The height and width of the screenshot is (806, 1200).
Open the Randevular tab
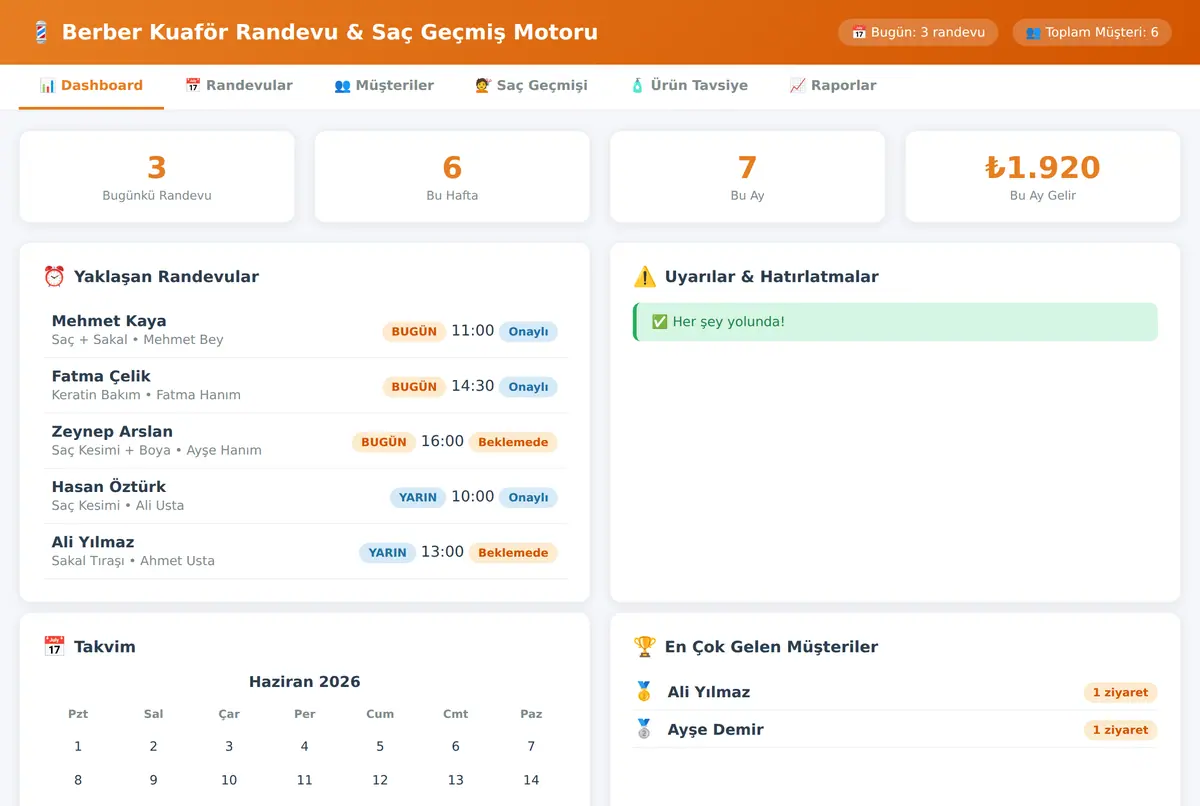tap(239, 86)
